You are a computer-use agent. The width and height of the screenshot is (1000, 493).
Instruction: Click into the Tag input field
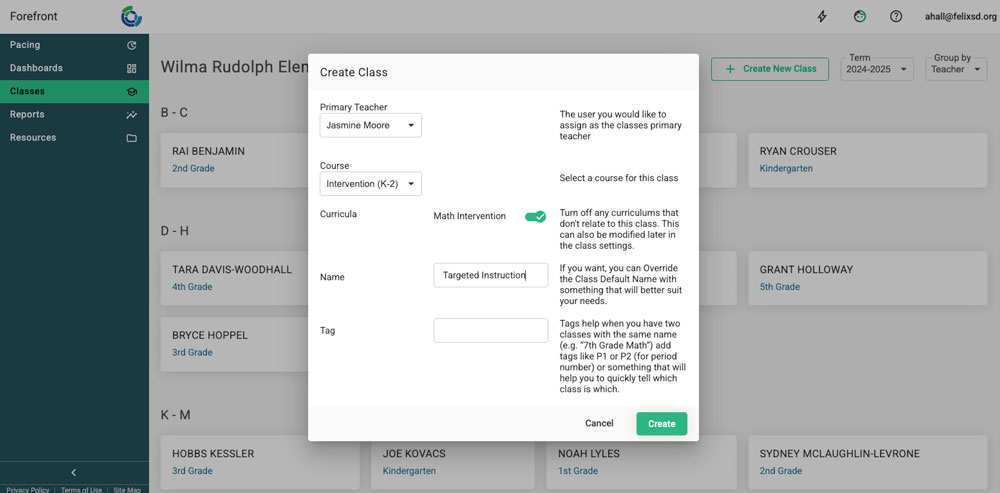coord(490,330)
